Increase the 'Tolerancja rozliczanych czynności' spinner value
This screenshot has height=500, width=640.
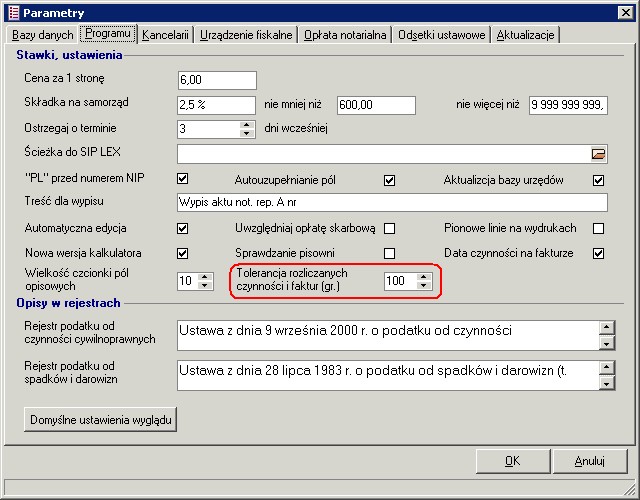pyautogui.click(x=423, y=276)
